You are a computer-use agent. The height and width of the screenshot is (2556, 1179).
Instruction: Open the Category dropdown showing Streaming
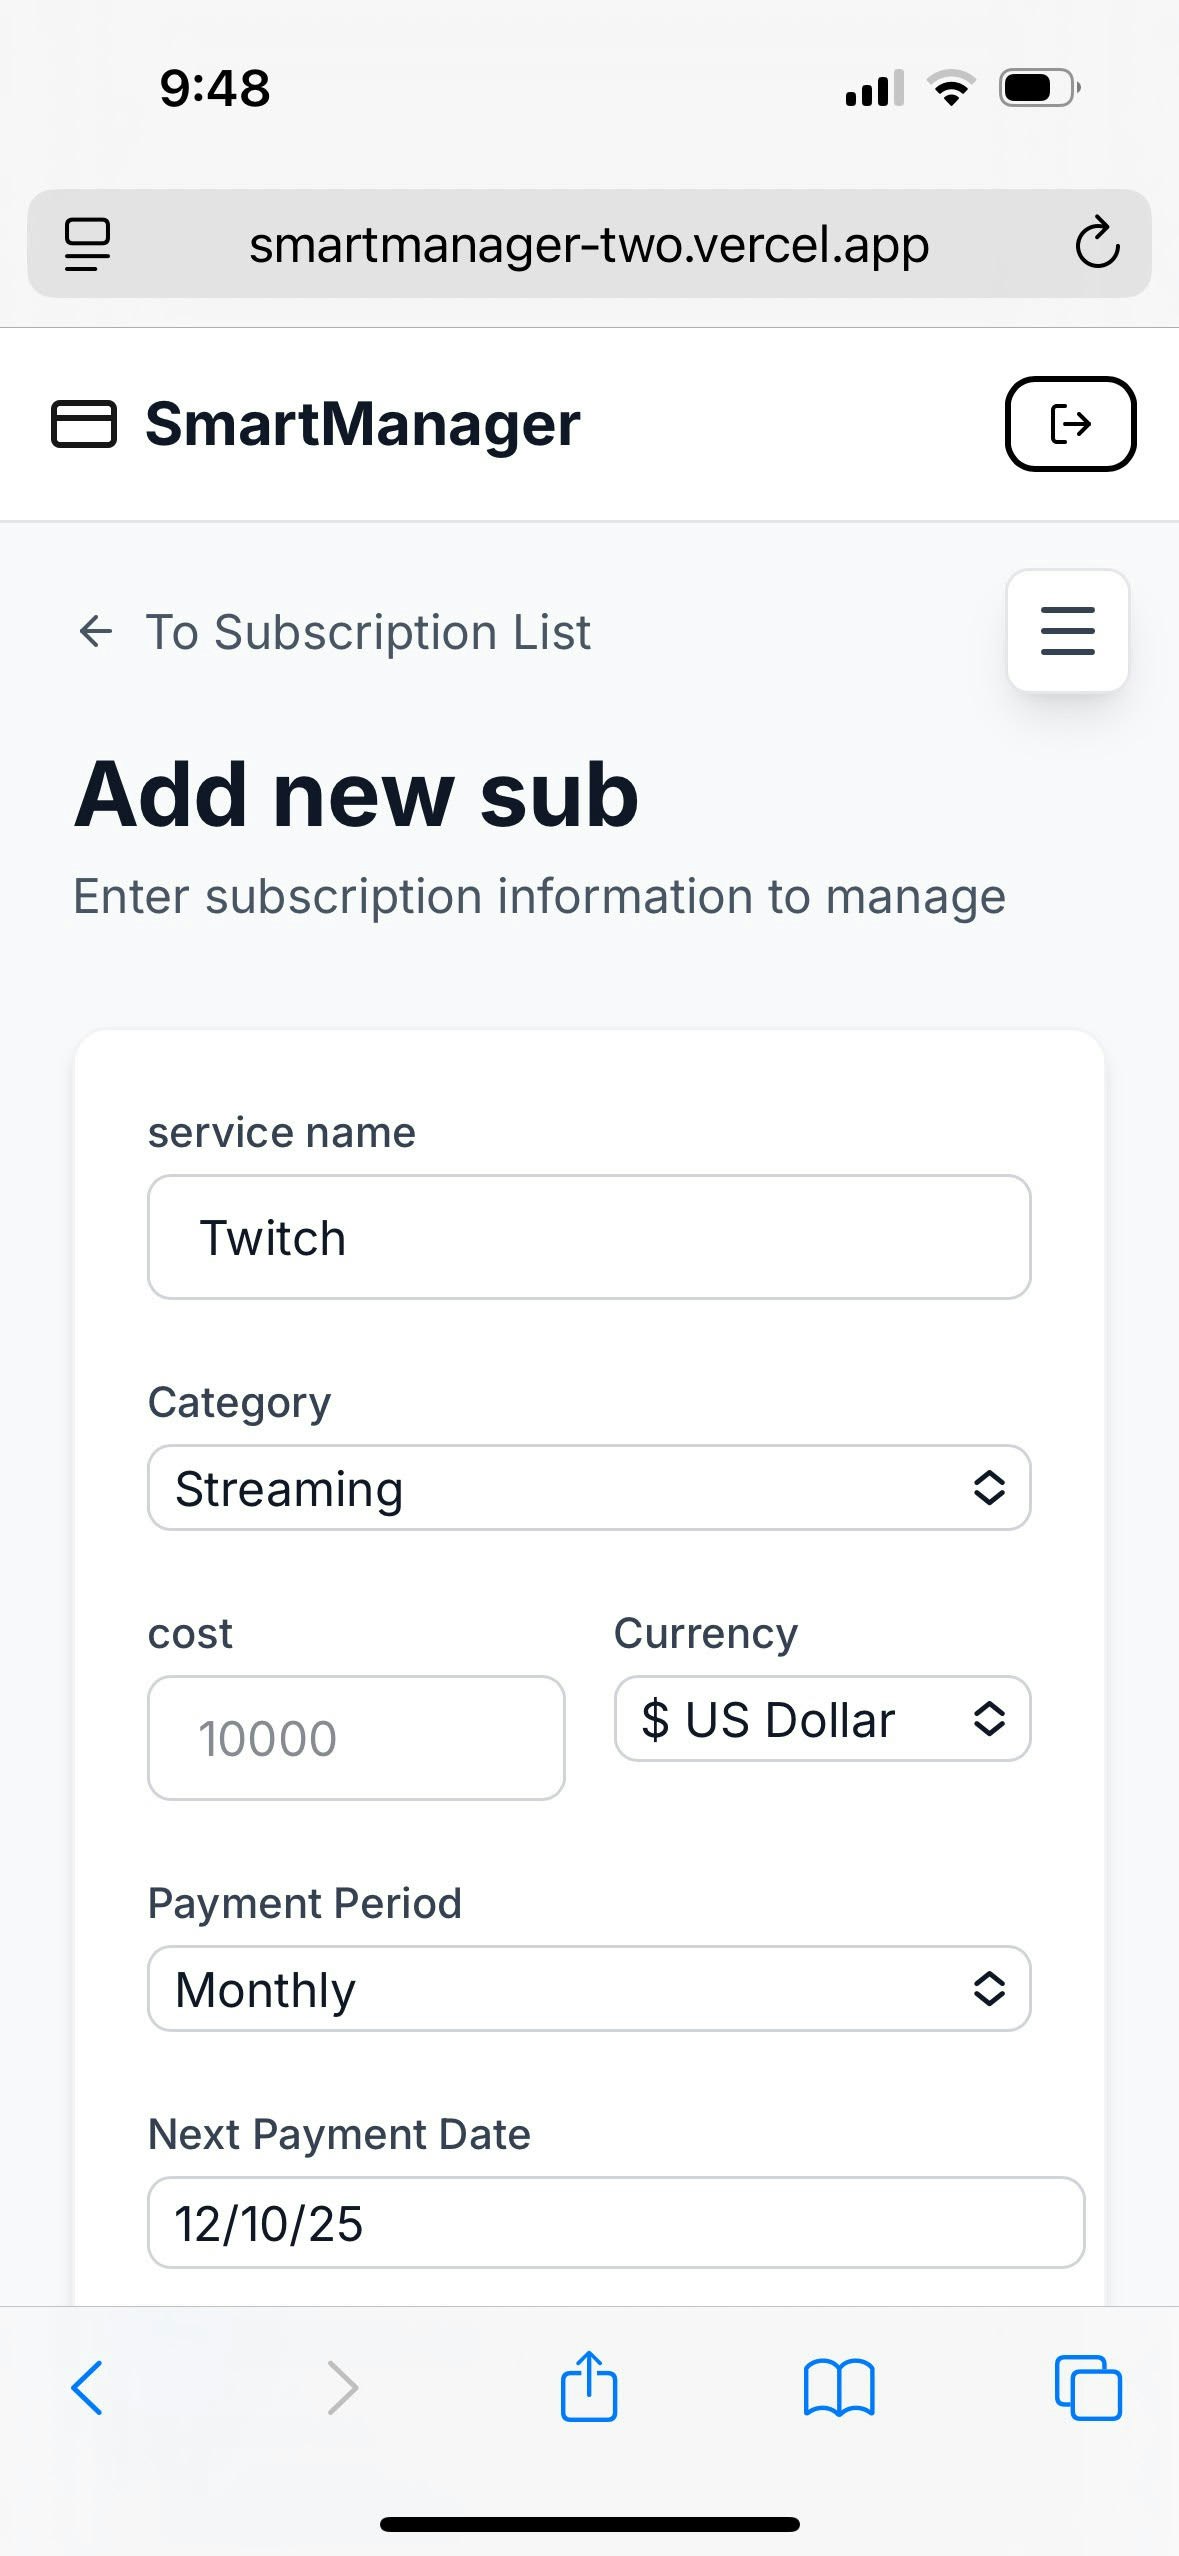click(588, 1487)
